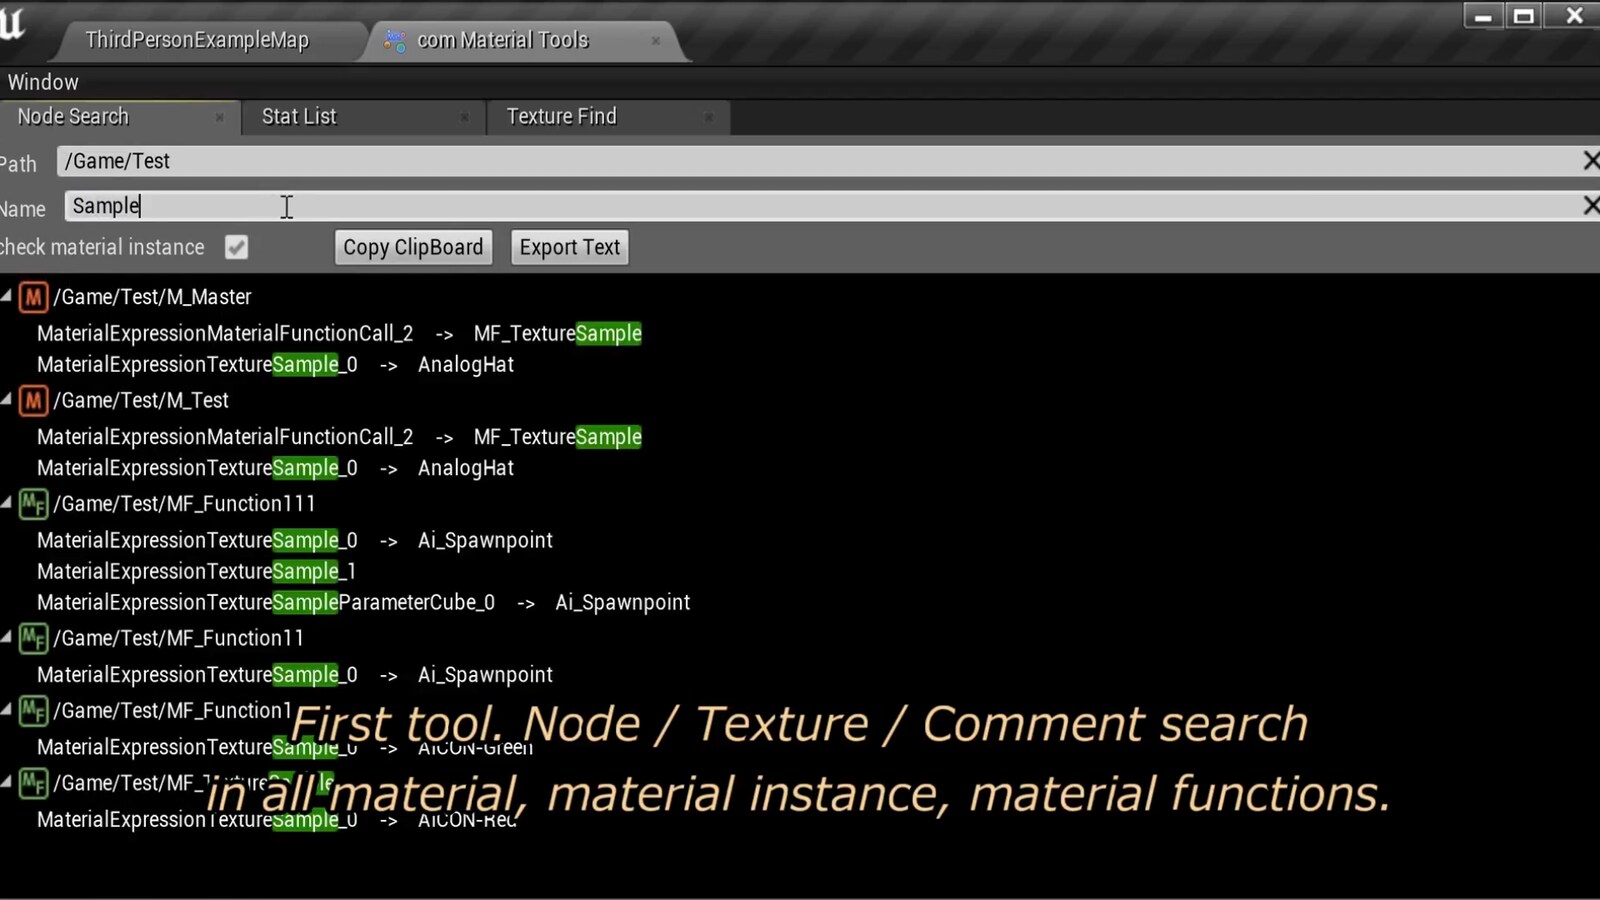The image size is (1600, 900).
Task: Toggle the check material instance checkbox
Action: (236, 247)
